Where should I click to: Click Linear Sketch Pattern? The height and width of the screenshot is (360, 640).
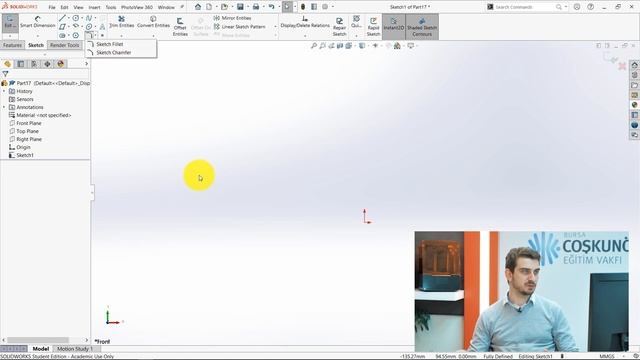pos(240,27)
